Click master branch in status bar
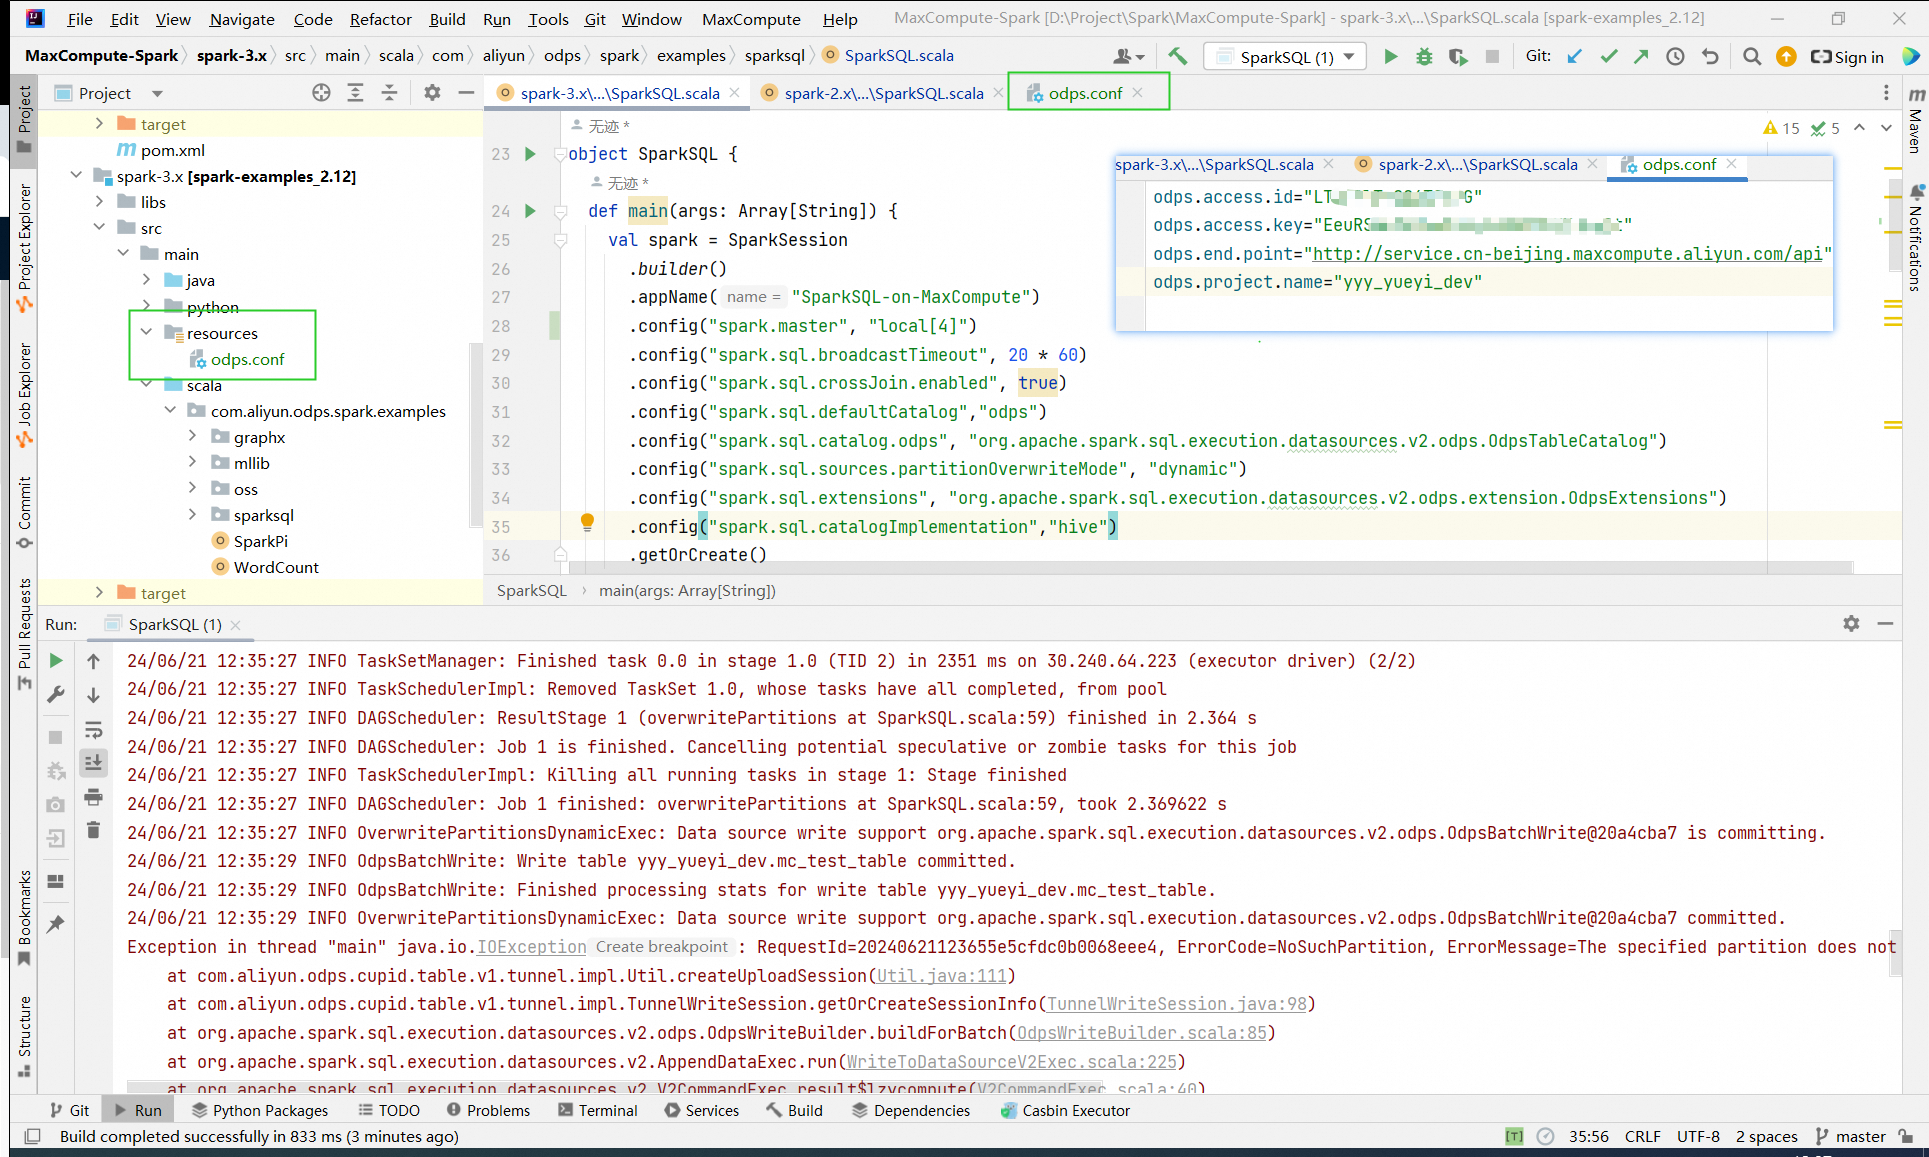This screenshot has width=1929, height=1157. (1851, 1136)
